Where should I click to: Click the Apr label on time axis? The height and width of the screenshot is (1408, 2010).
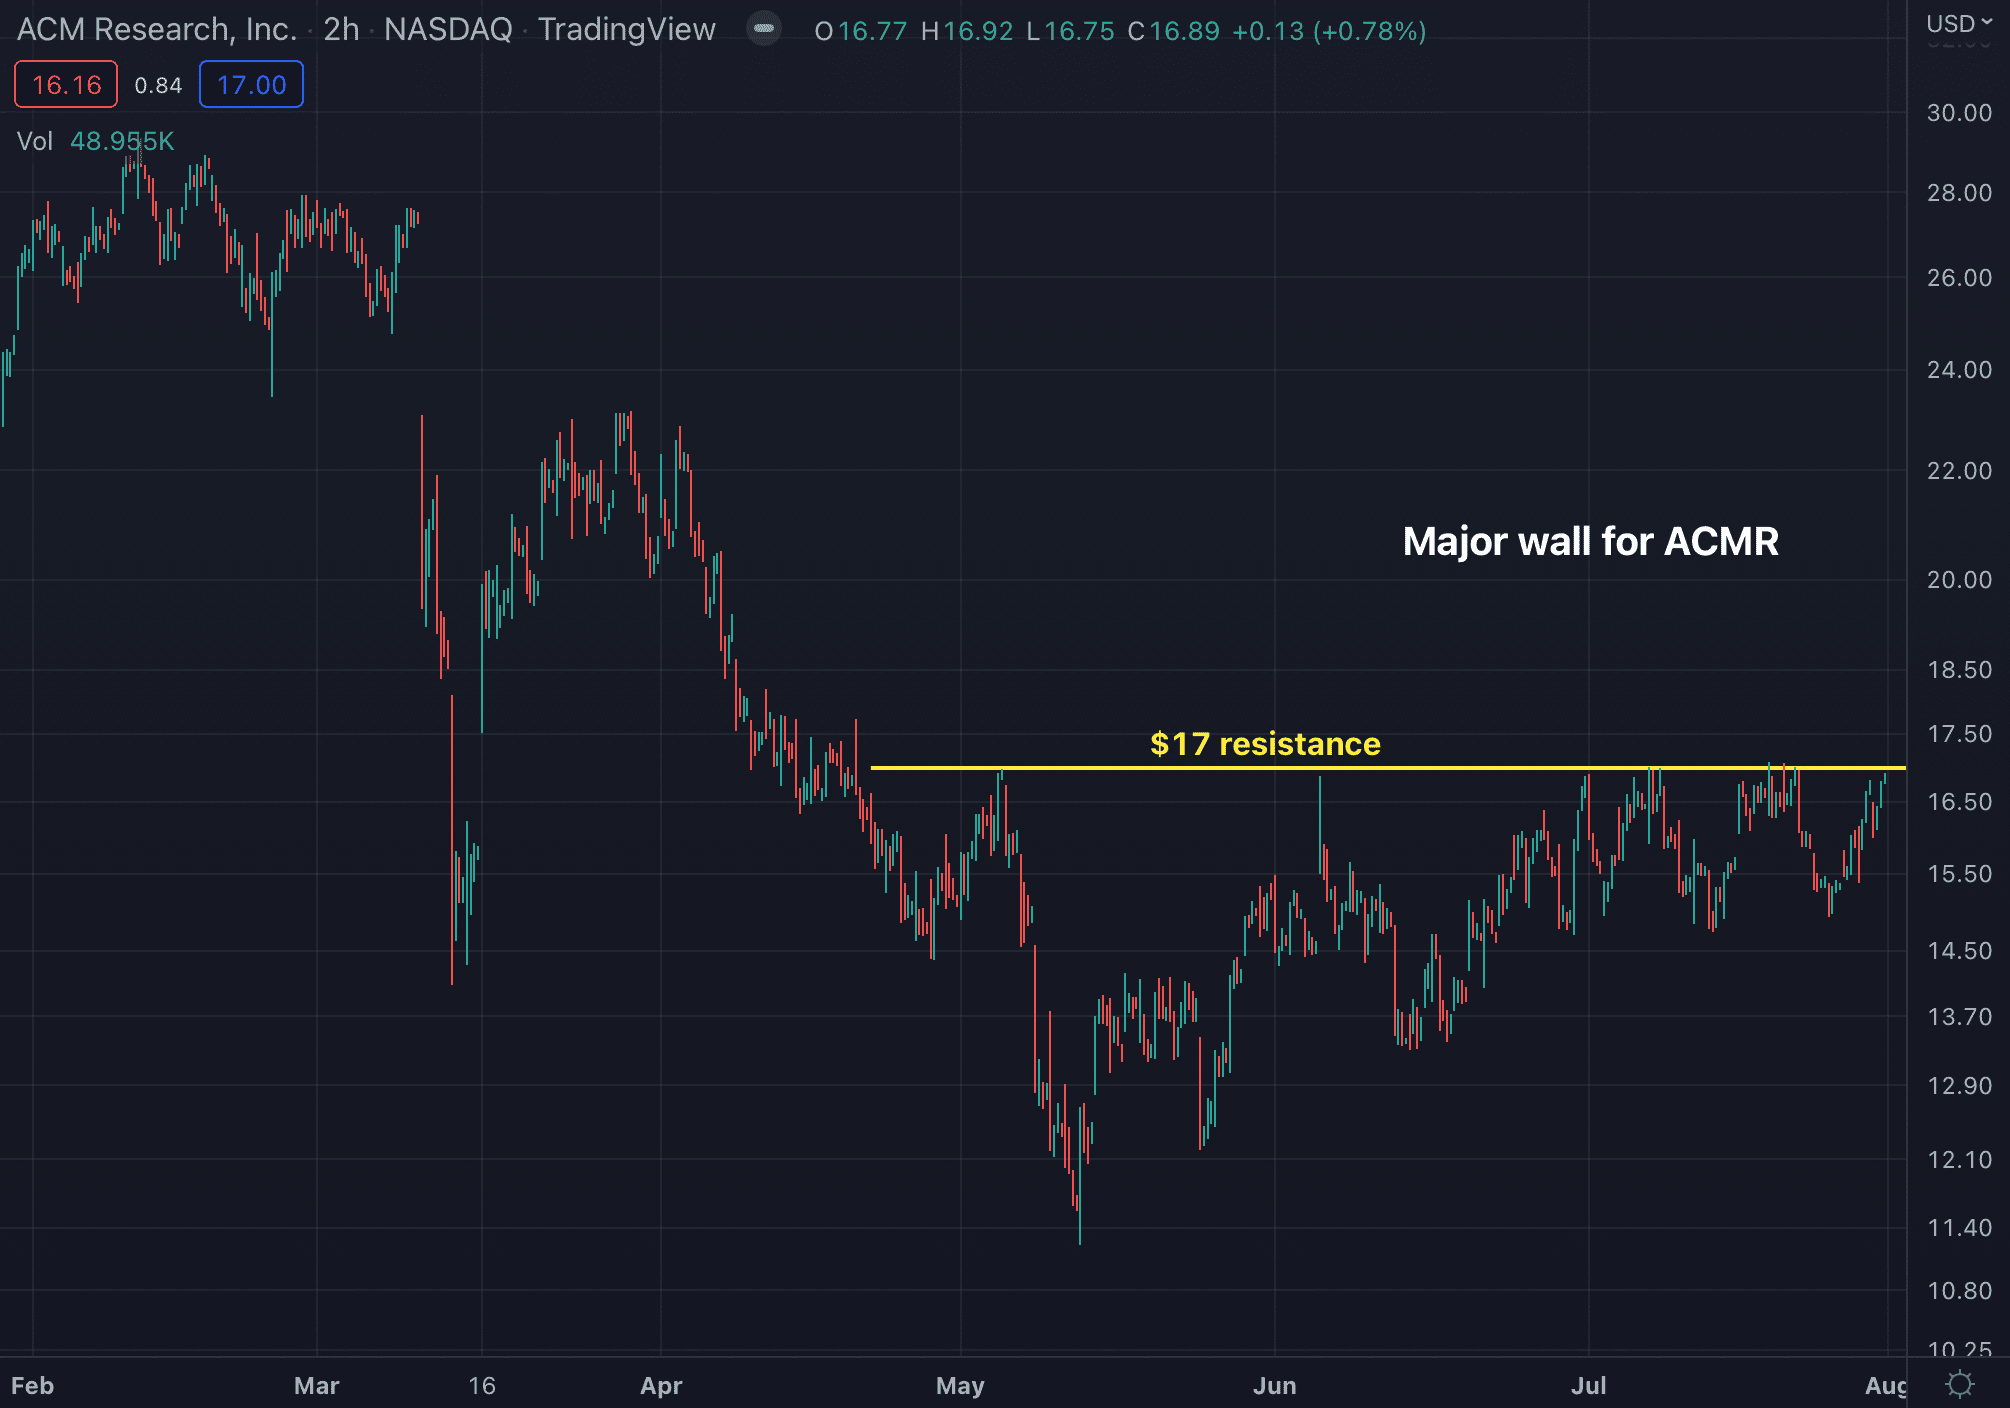[x=661, y=1385]
